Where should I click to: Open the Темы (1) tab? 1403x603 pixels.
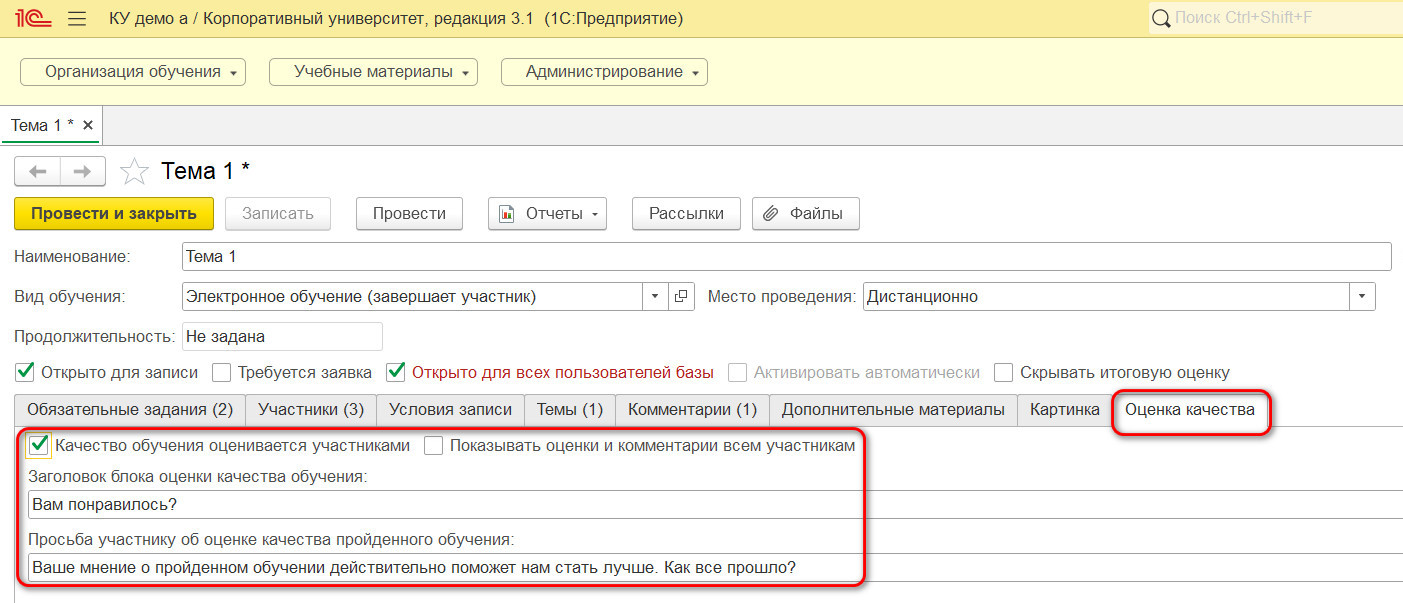coord(570,410)
